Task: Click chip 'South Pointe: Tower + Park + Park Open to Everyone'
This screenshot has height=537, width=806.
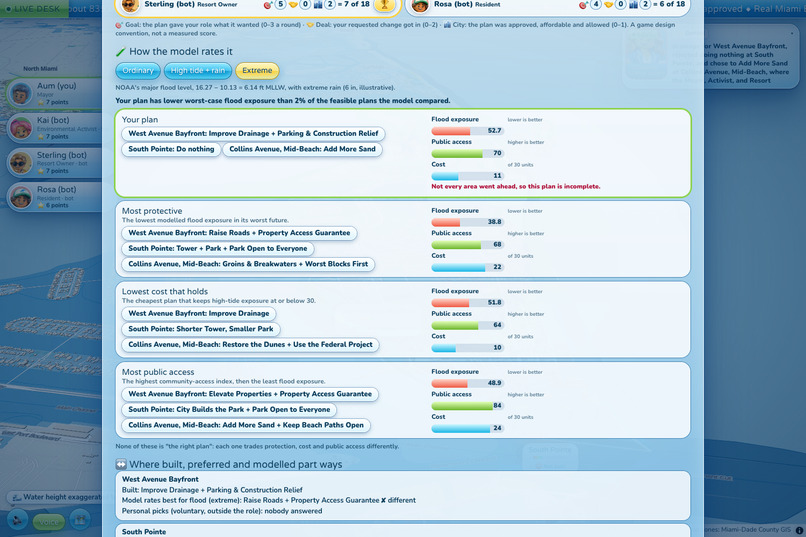Action: 217,248
